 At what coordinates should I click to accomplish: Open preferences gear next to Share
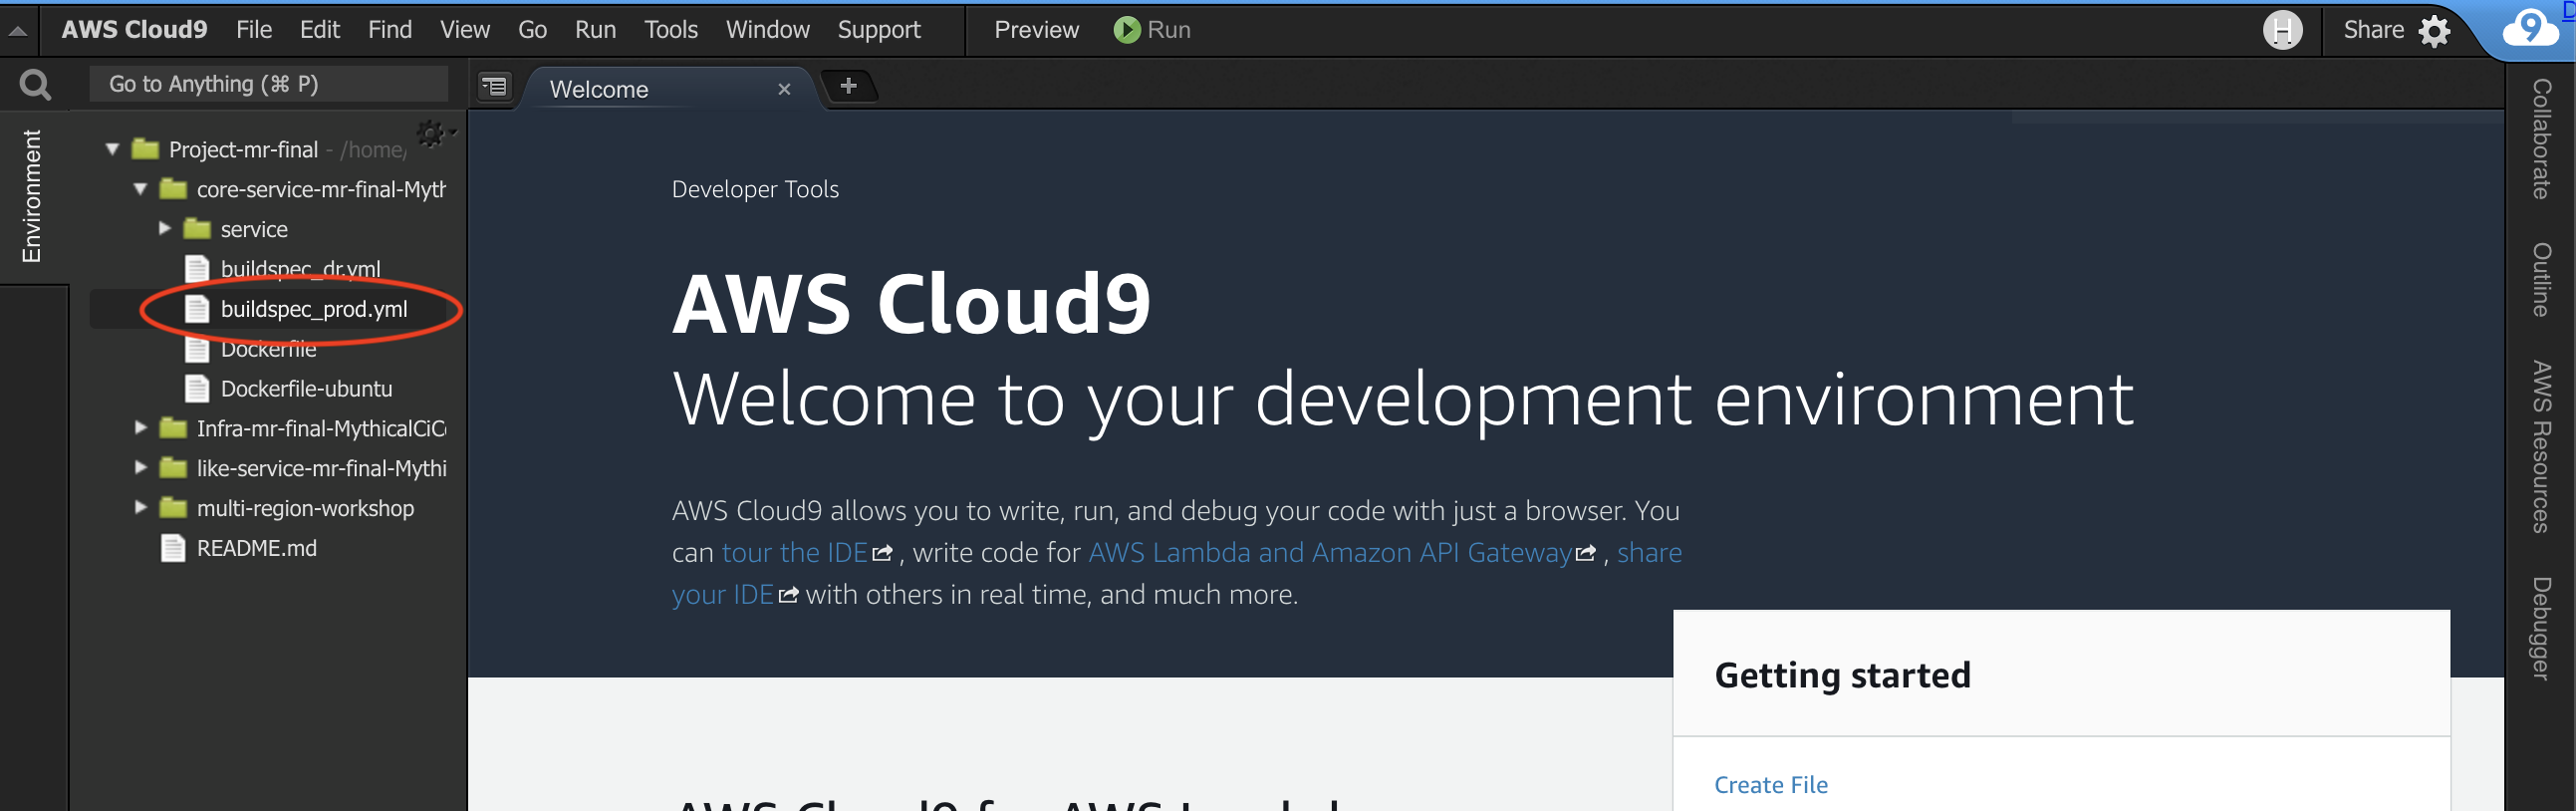[2434, 31]
